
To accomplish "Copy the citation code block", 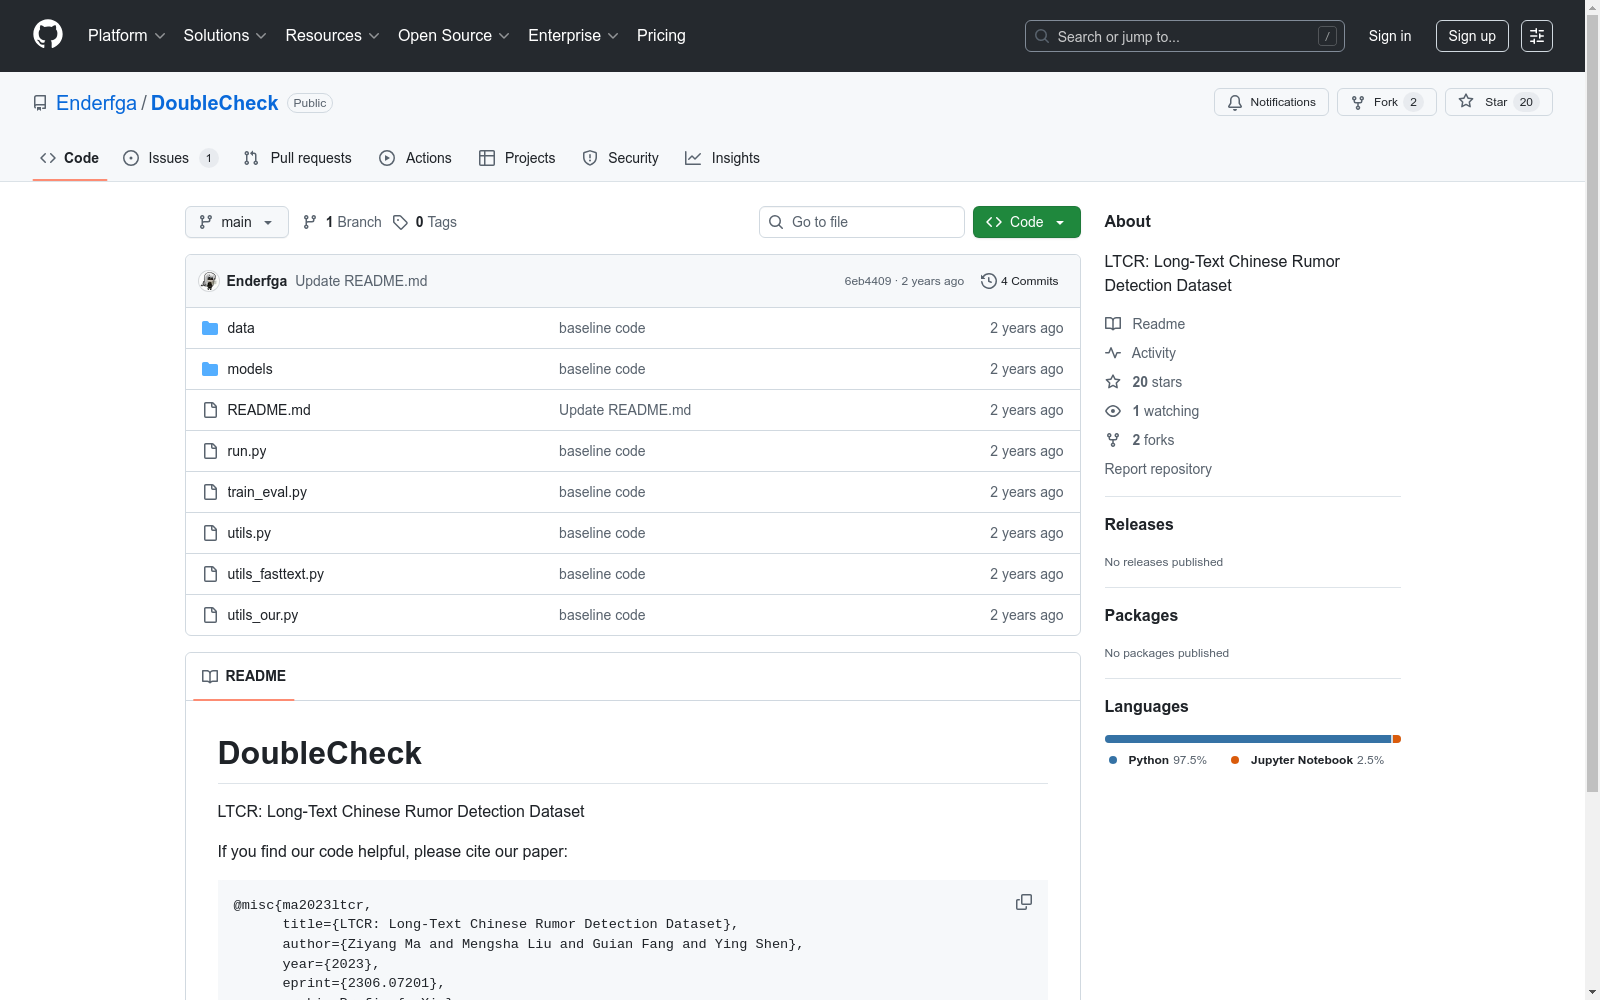I will (x=1024, y=902).
